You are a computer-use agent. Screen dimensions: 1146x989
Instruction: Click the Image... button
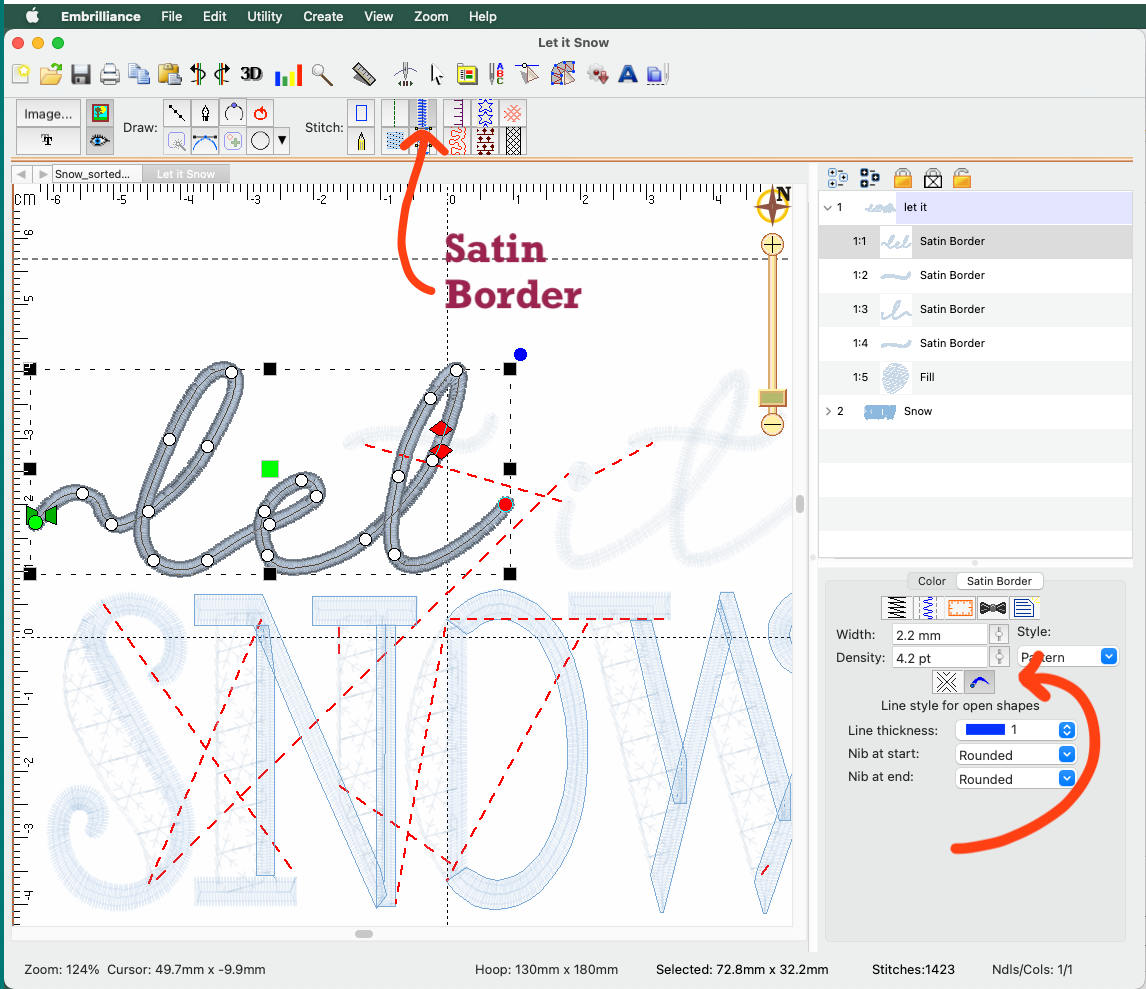coord(48,114)
